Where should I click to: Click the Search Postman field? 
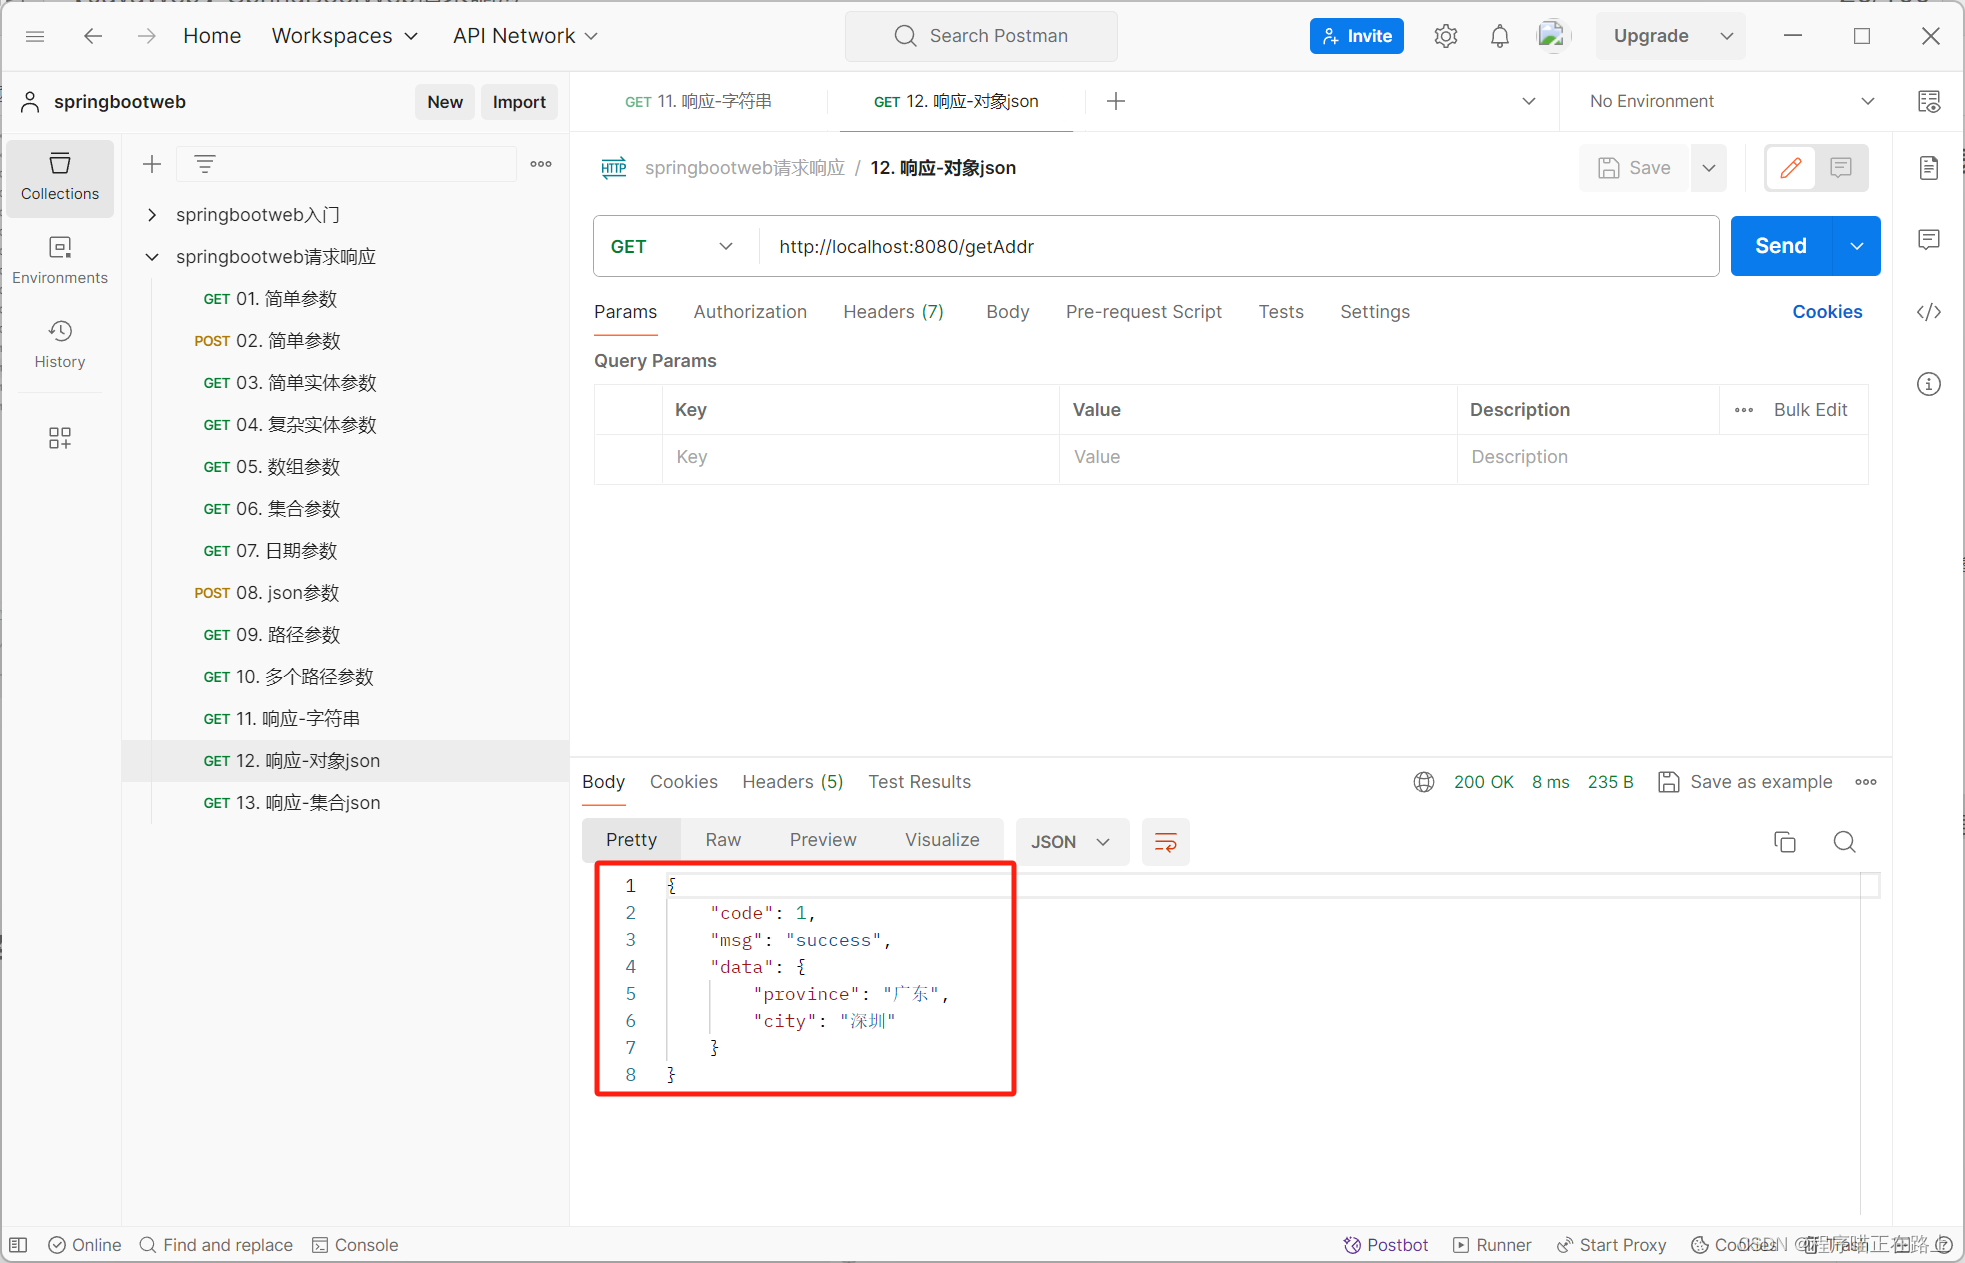981,36
